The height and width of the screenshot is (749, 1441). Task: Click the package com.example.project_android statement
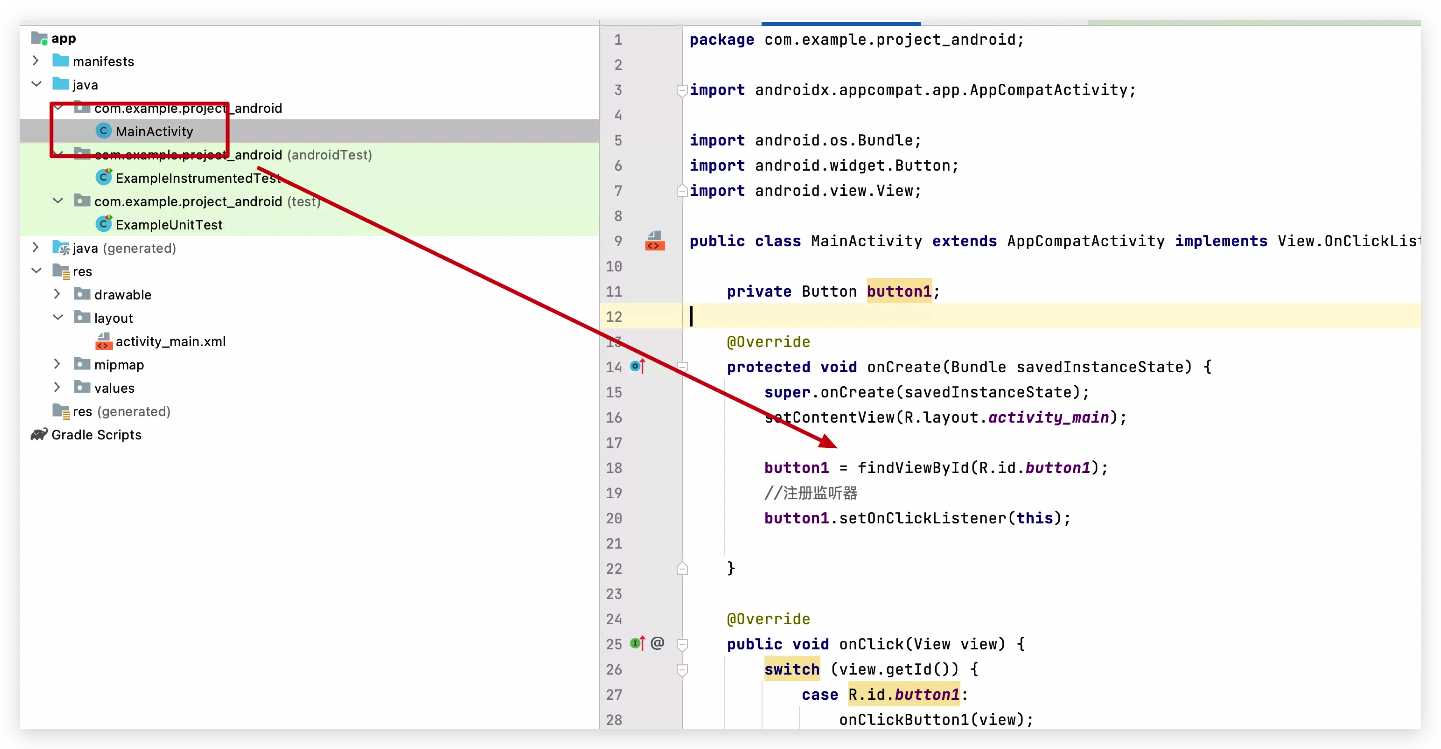857,40
